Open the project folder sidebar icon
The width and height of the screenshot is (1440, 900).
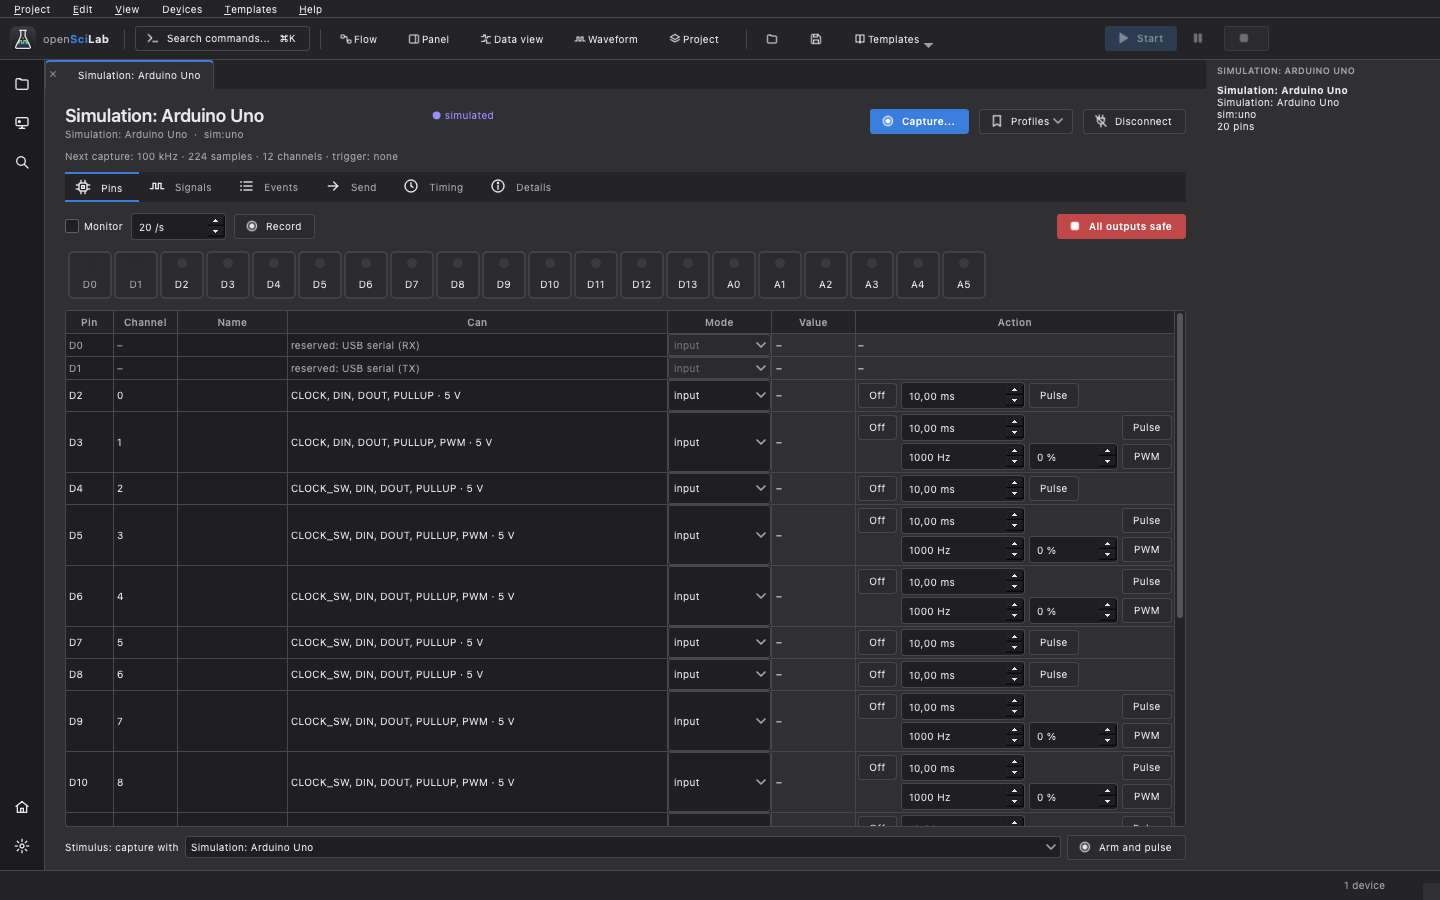pos(22,84)
